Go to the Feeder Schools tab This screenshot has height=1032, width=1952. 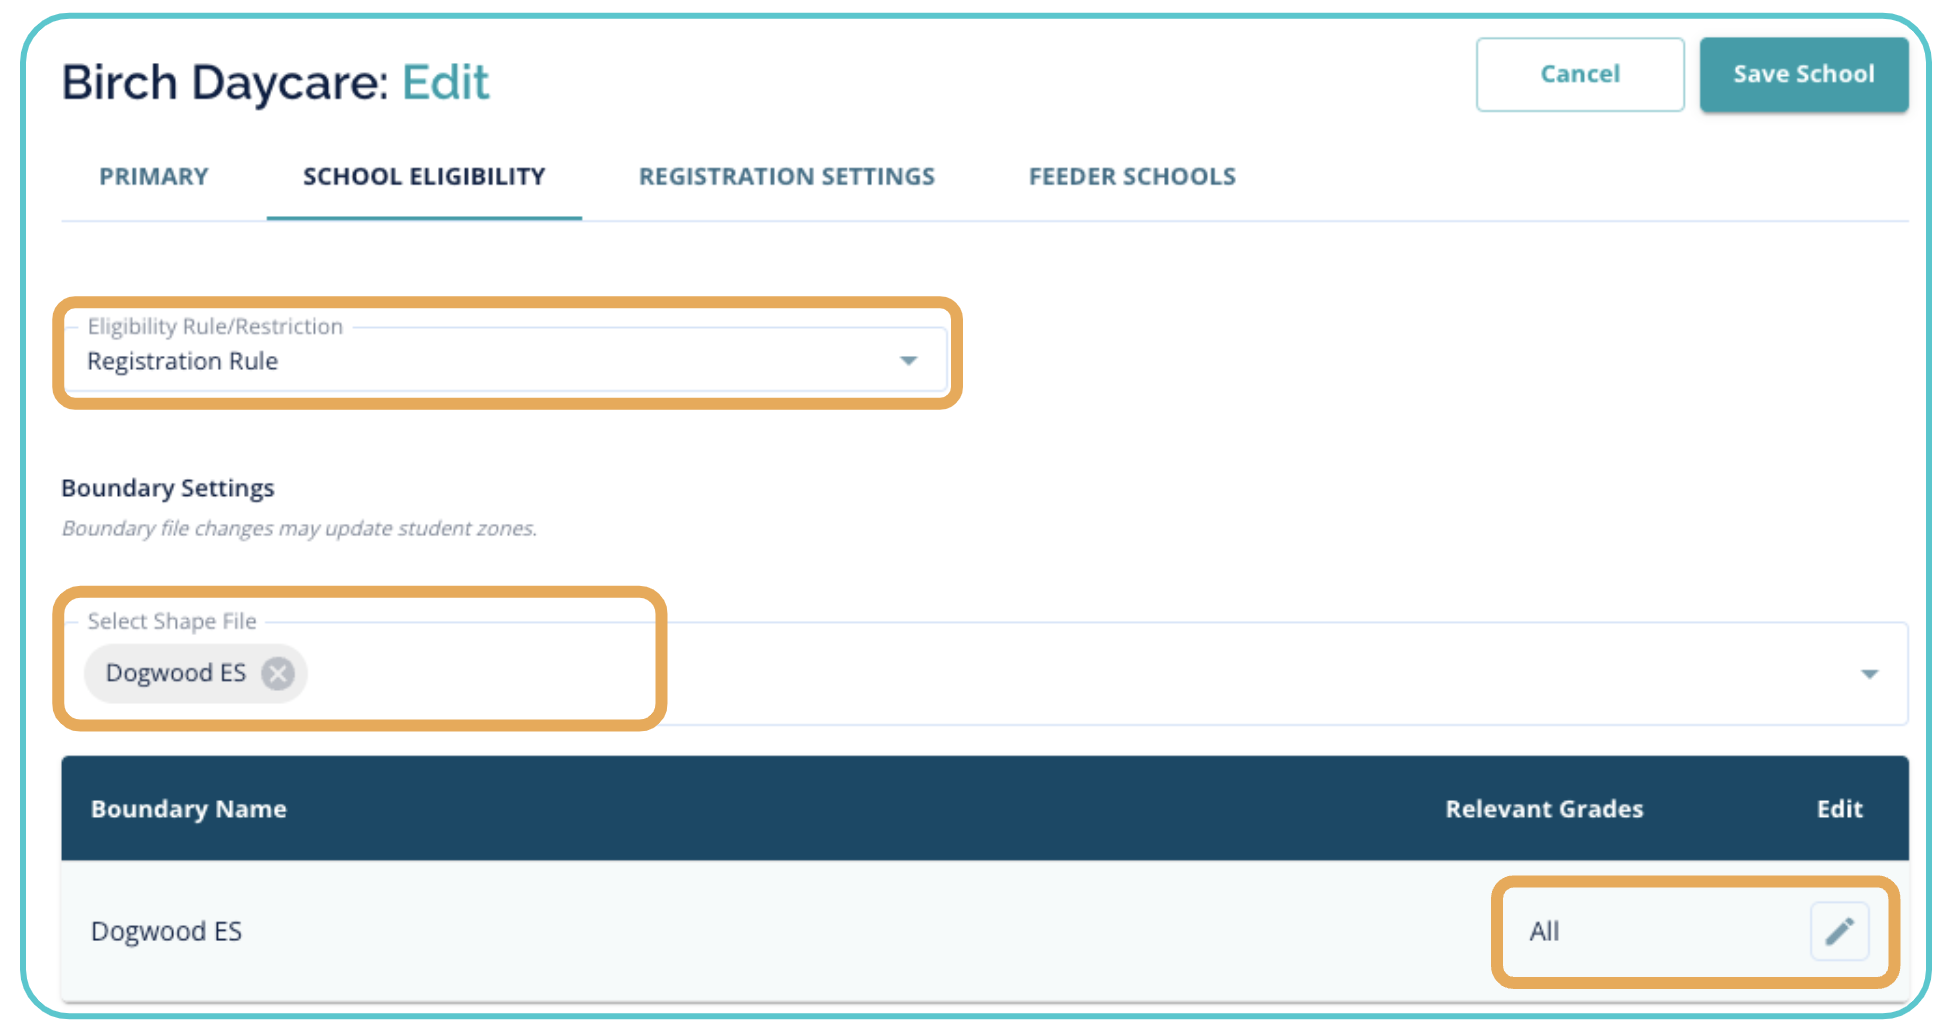(x=1132, y=177)
